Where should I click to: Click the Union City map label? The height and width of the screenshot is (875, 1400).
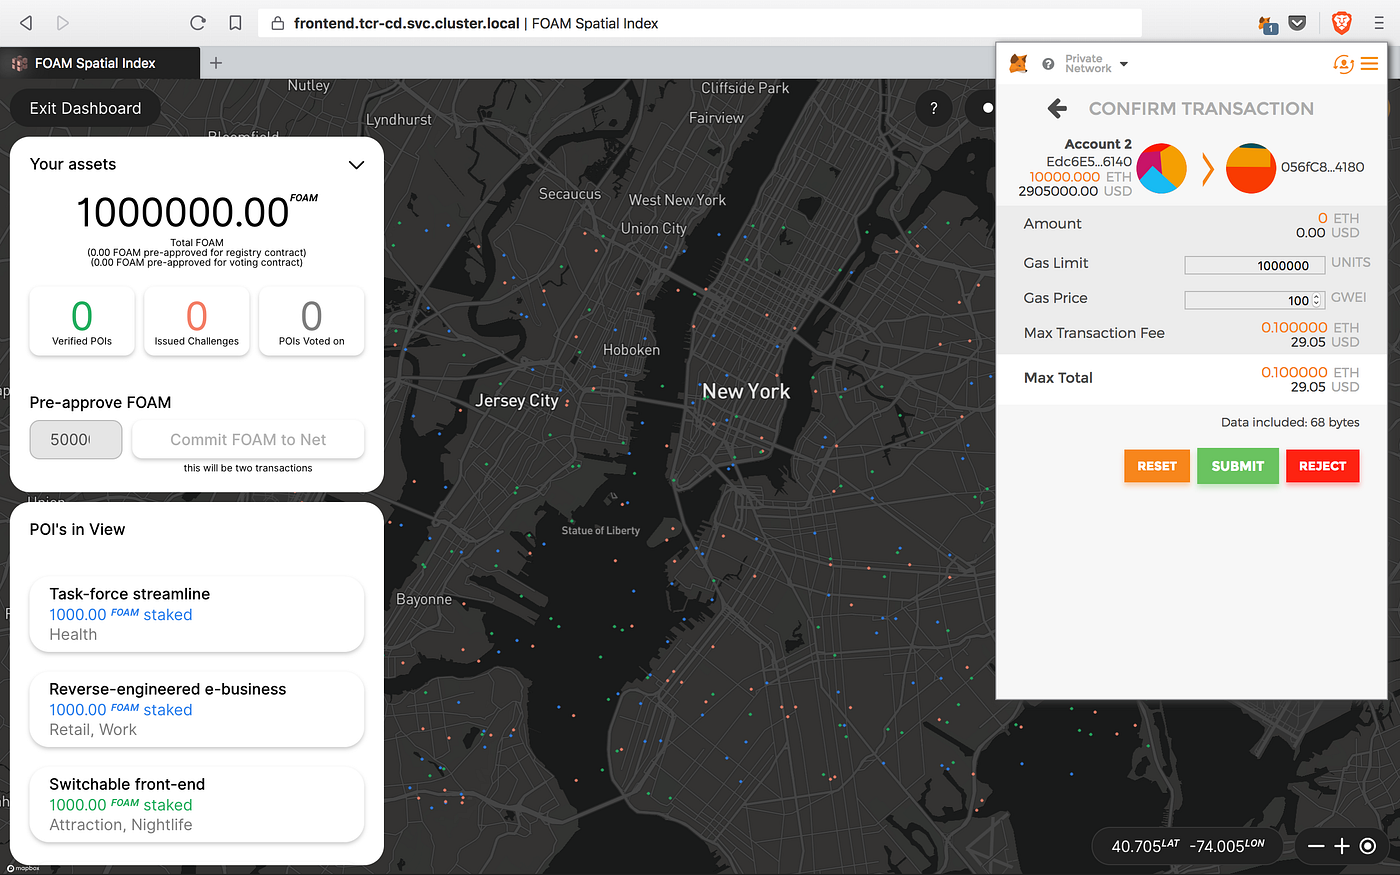pos(654,228)
